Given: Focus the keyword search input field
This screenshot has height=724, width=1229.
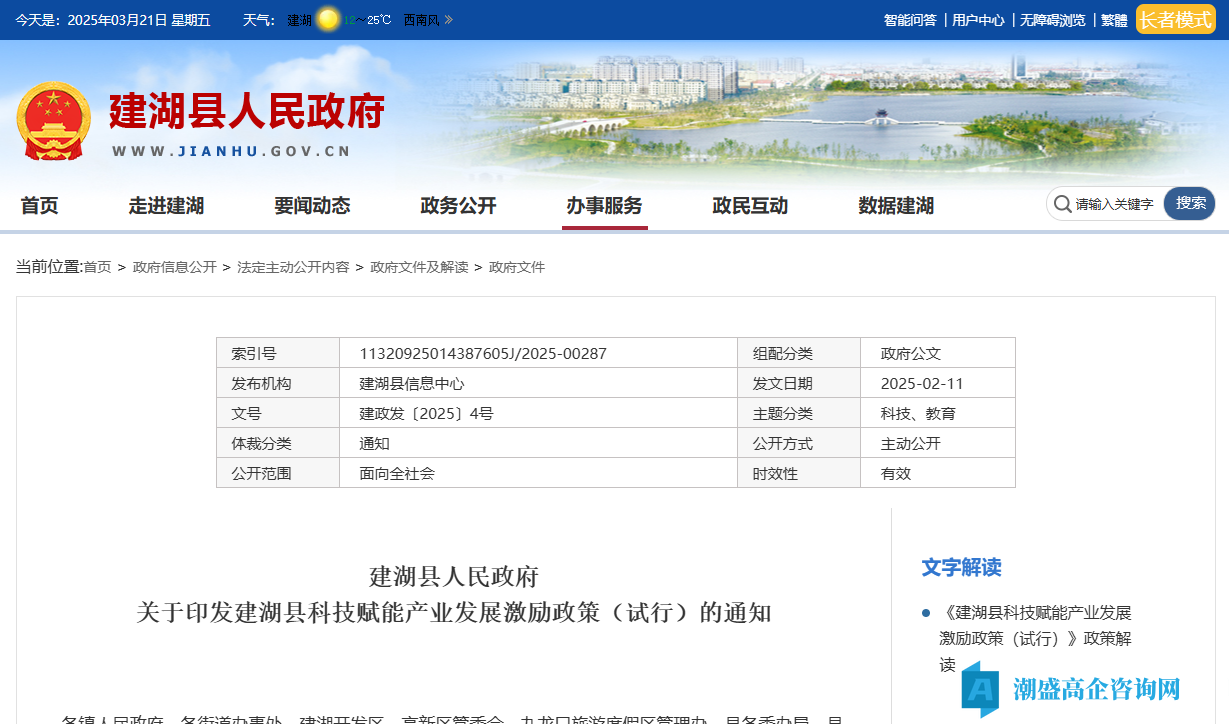Looking at the screenshot, I should (x=1115, y=204).
